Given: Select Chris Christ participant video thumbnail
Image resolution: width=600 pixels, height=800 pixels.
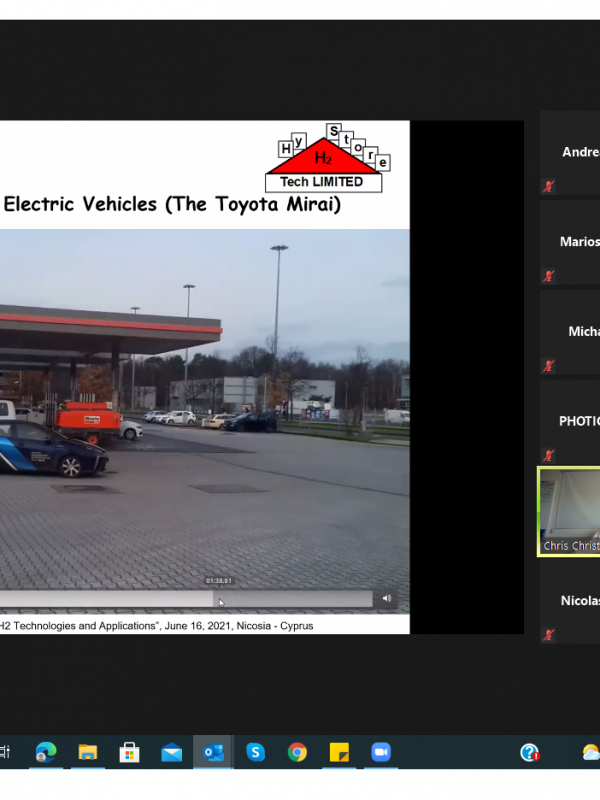Looking at the screenshot, I should tap(569, 512).
